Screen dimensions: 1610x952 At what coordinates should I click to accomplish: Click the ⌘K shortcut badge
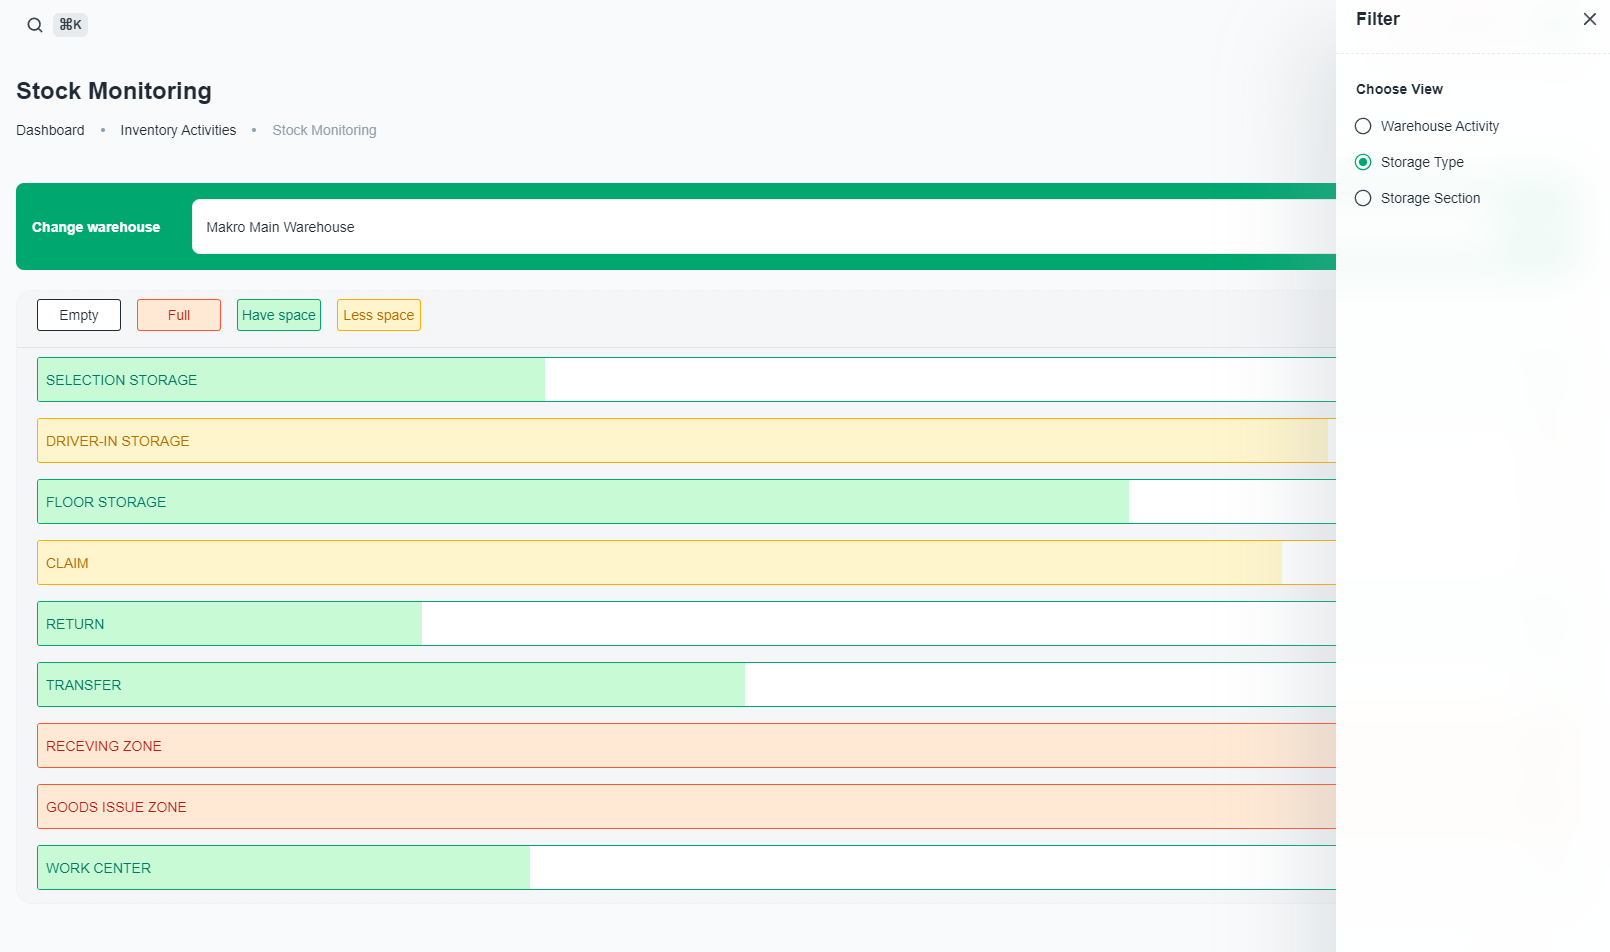[71, 25]
